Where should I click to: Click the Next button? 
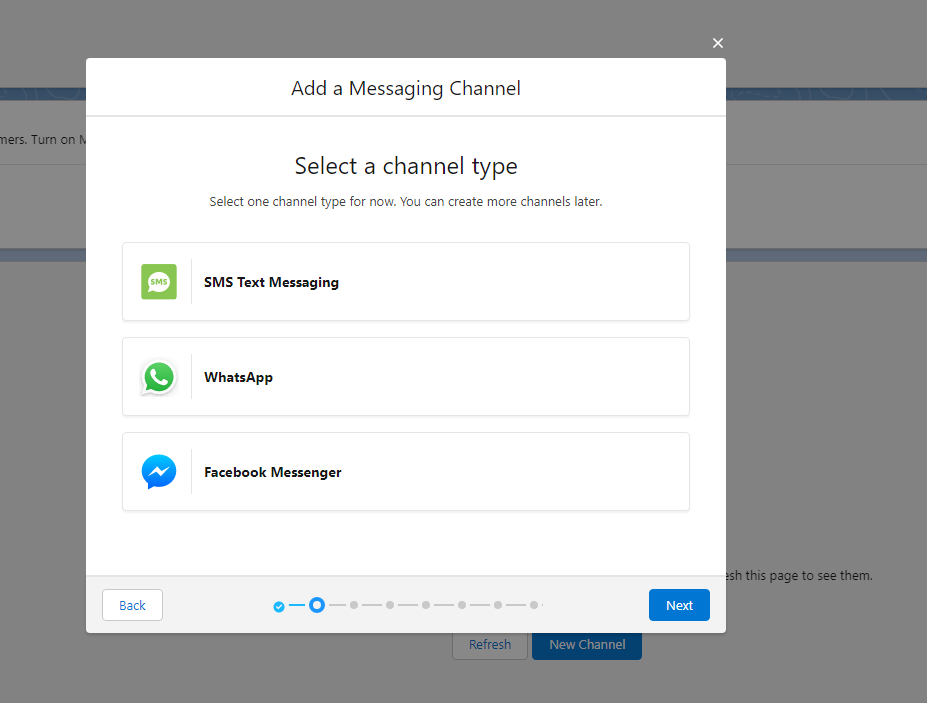tap(679, 605)
